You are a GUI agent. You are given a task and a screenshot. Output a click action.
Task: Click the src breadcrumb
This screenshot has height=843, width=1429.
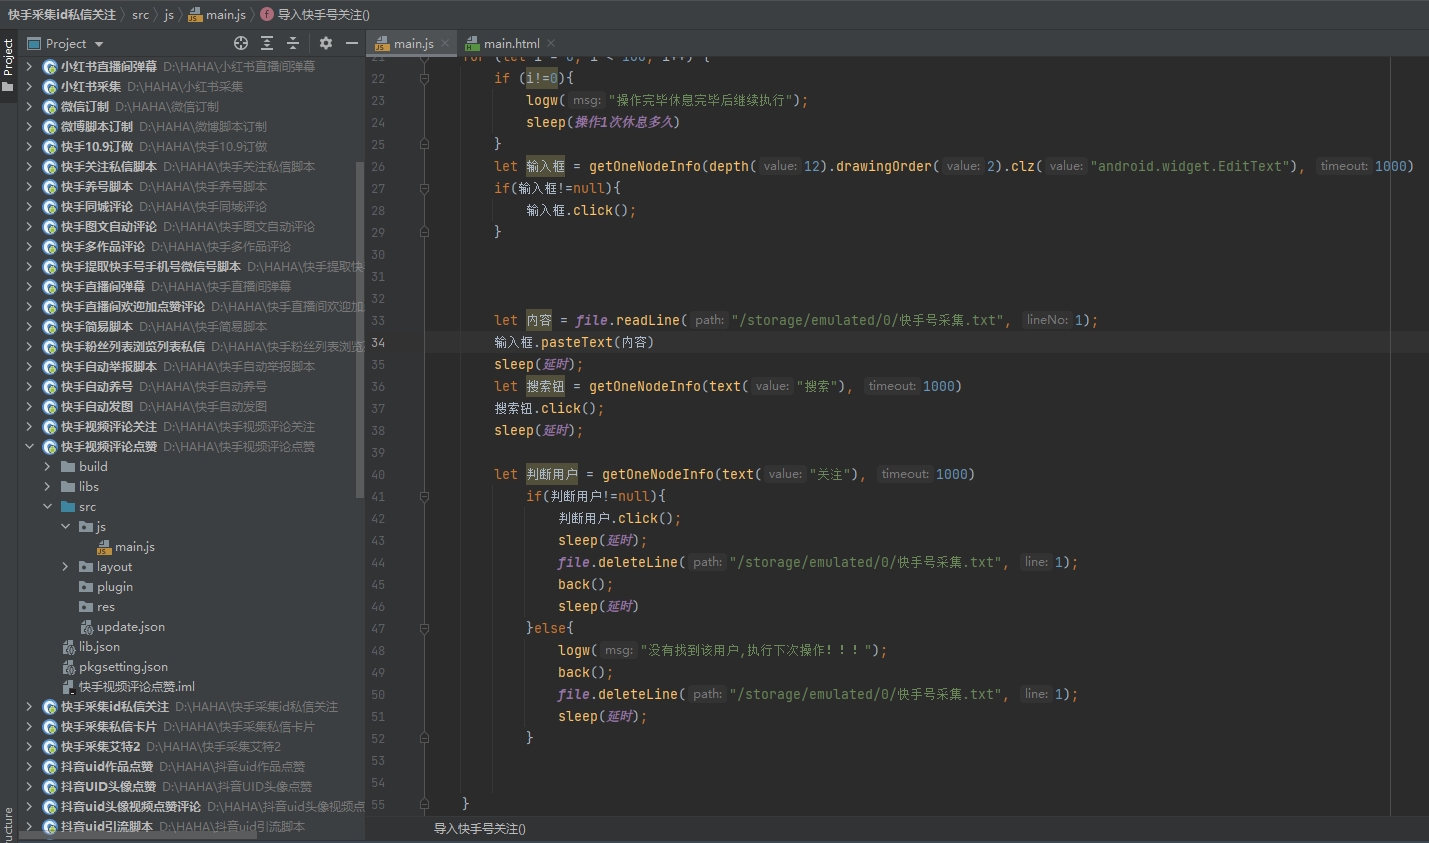coord(140,14)
